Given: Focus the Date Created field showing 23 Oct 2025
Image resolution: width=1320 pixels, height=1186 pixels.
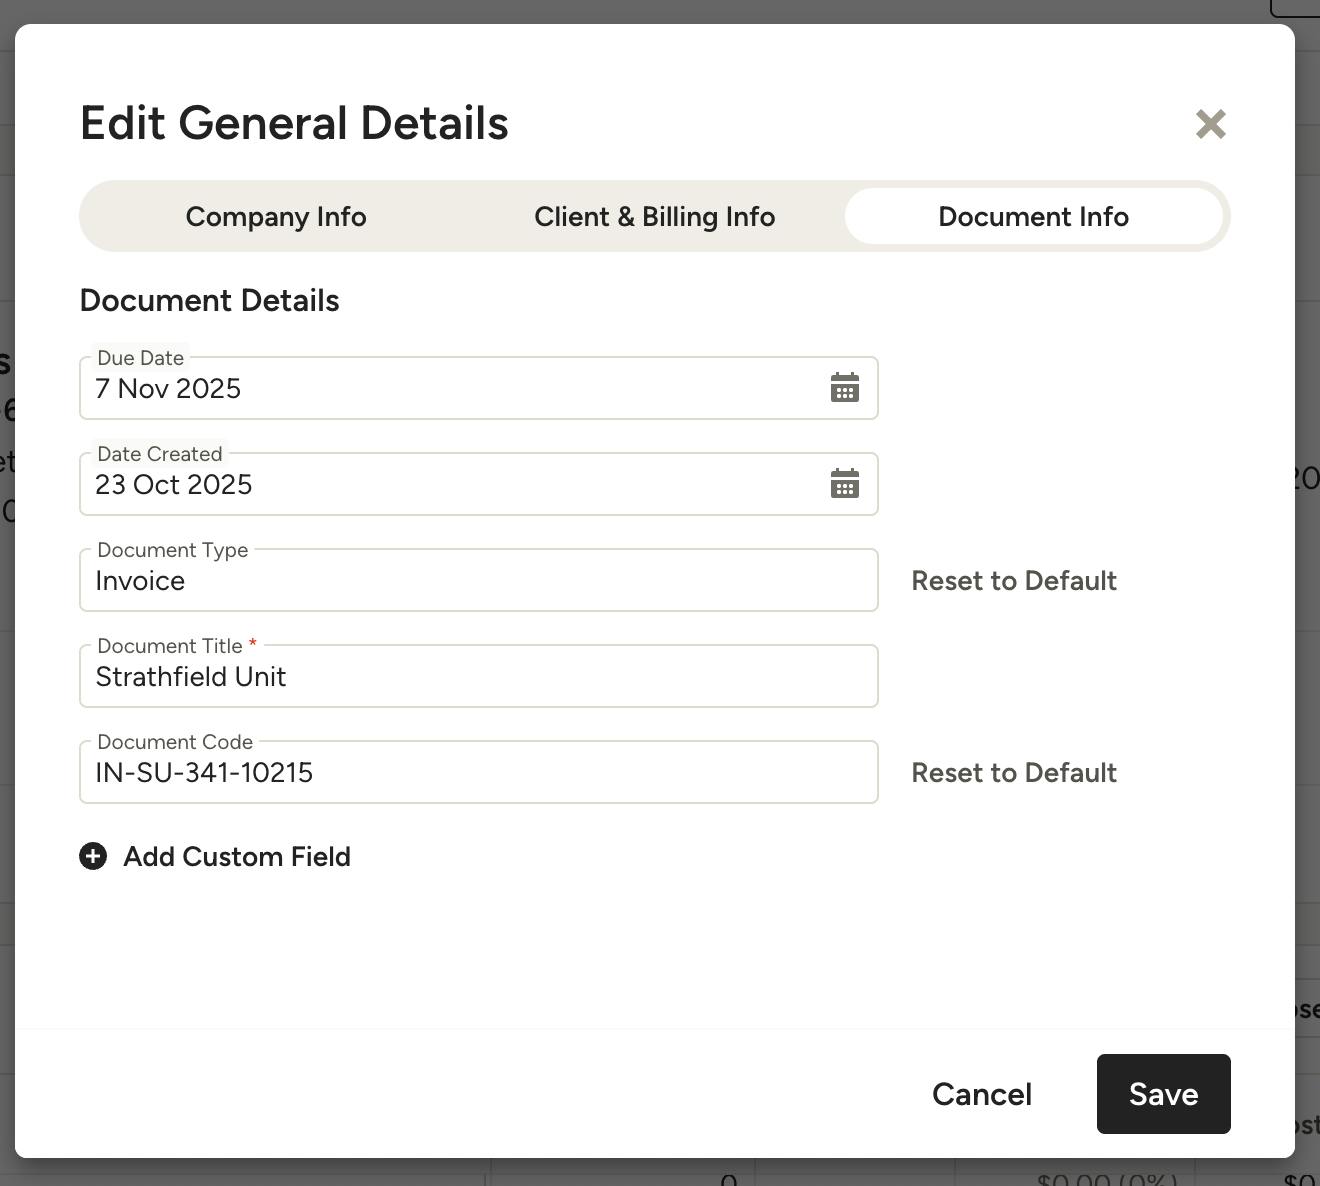Looking at the screenshot, I should click(479, 484).
